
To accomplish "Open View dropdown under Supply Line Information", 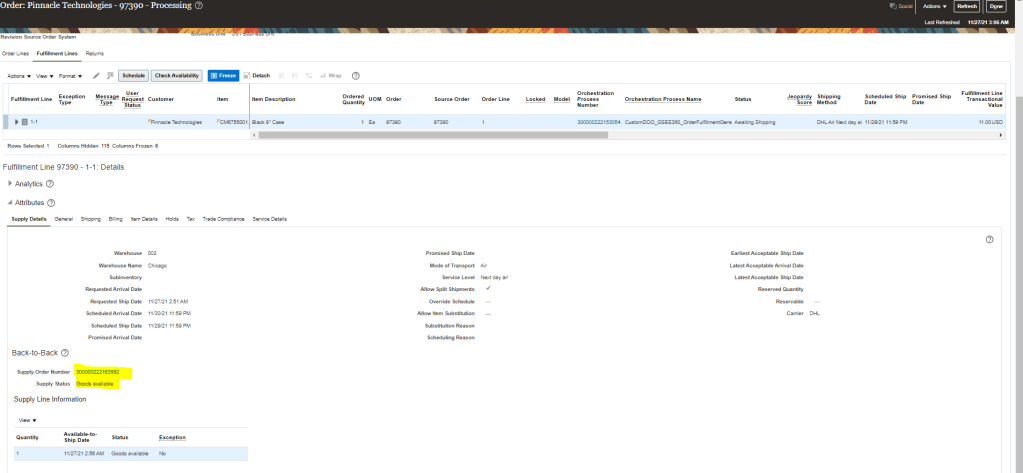I will pyautogui.click(x=28, y=420).
